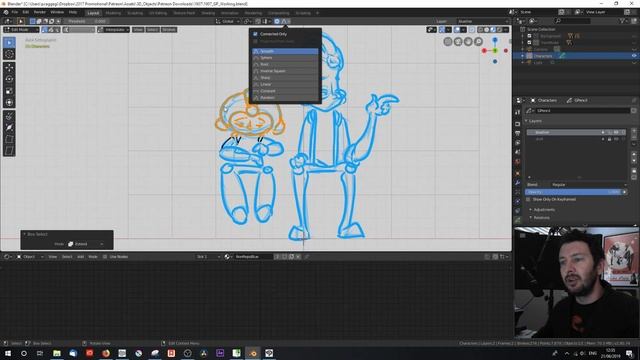This screenshot has width=640, height=360.
Task: Choose Sphere falloff from the list
Action: click(x=285, y=58)
